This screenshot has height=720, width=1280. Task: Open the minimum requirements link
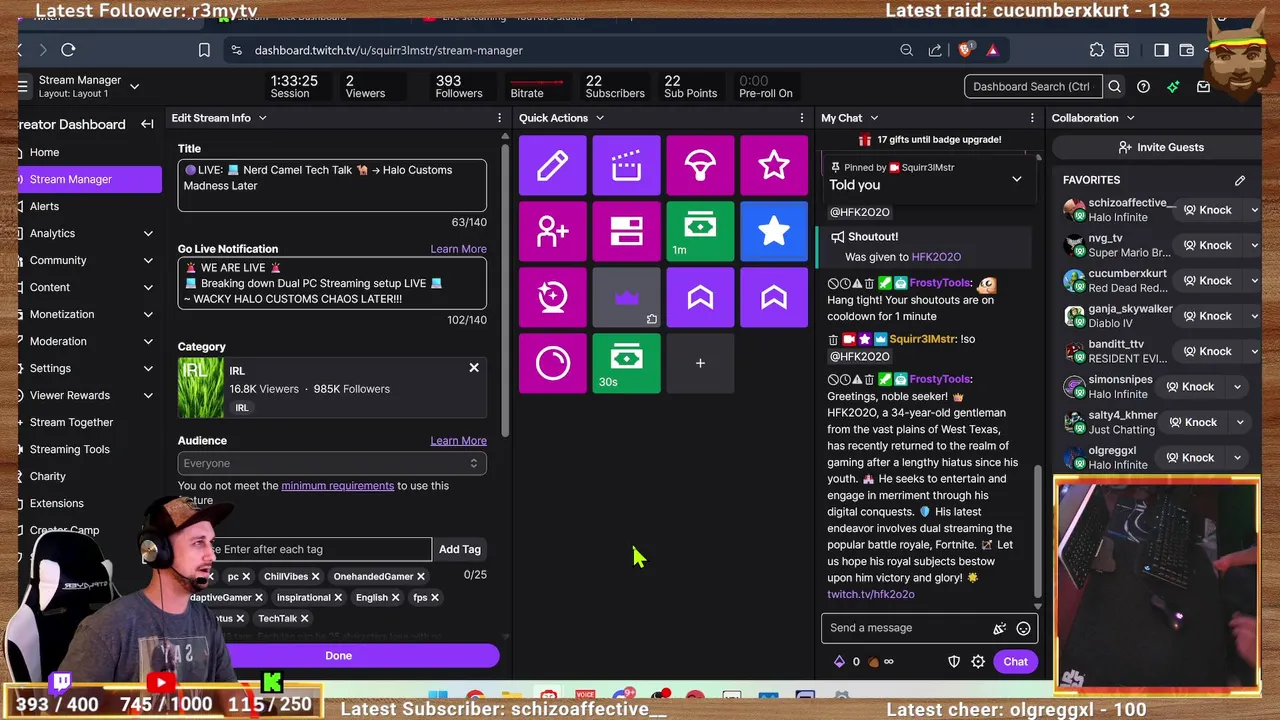pos(337,486)
